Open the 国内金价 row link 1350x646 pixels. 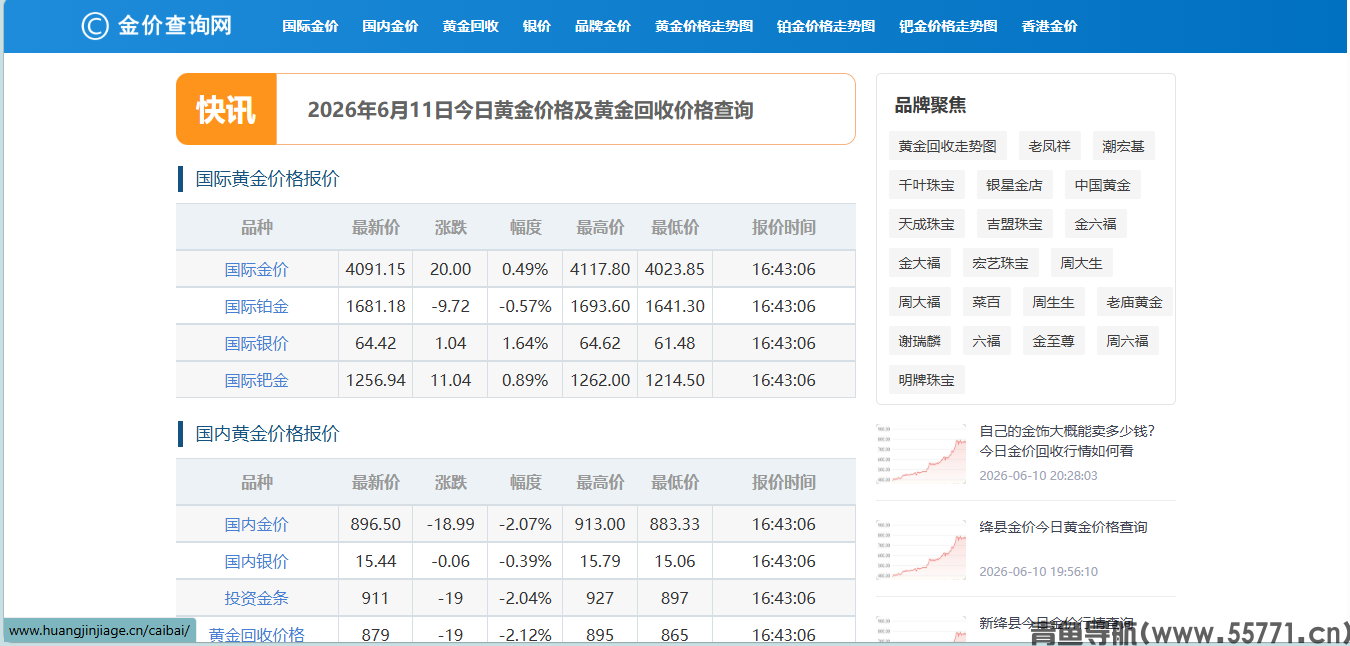[257, 524]
